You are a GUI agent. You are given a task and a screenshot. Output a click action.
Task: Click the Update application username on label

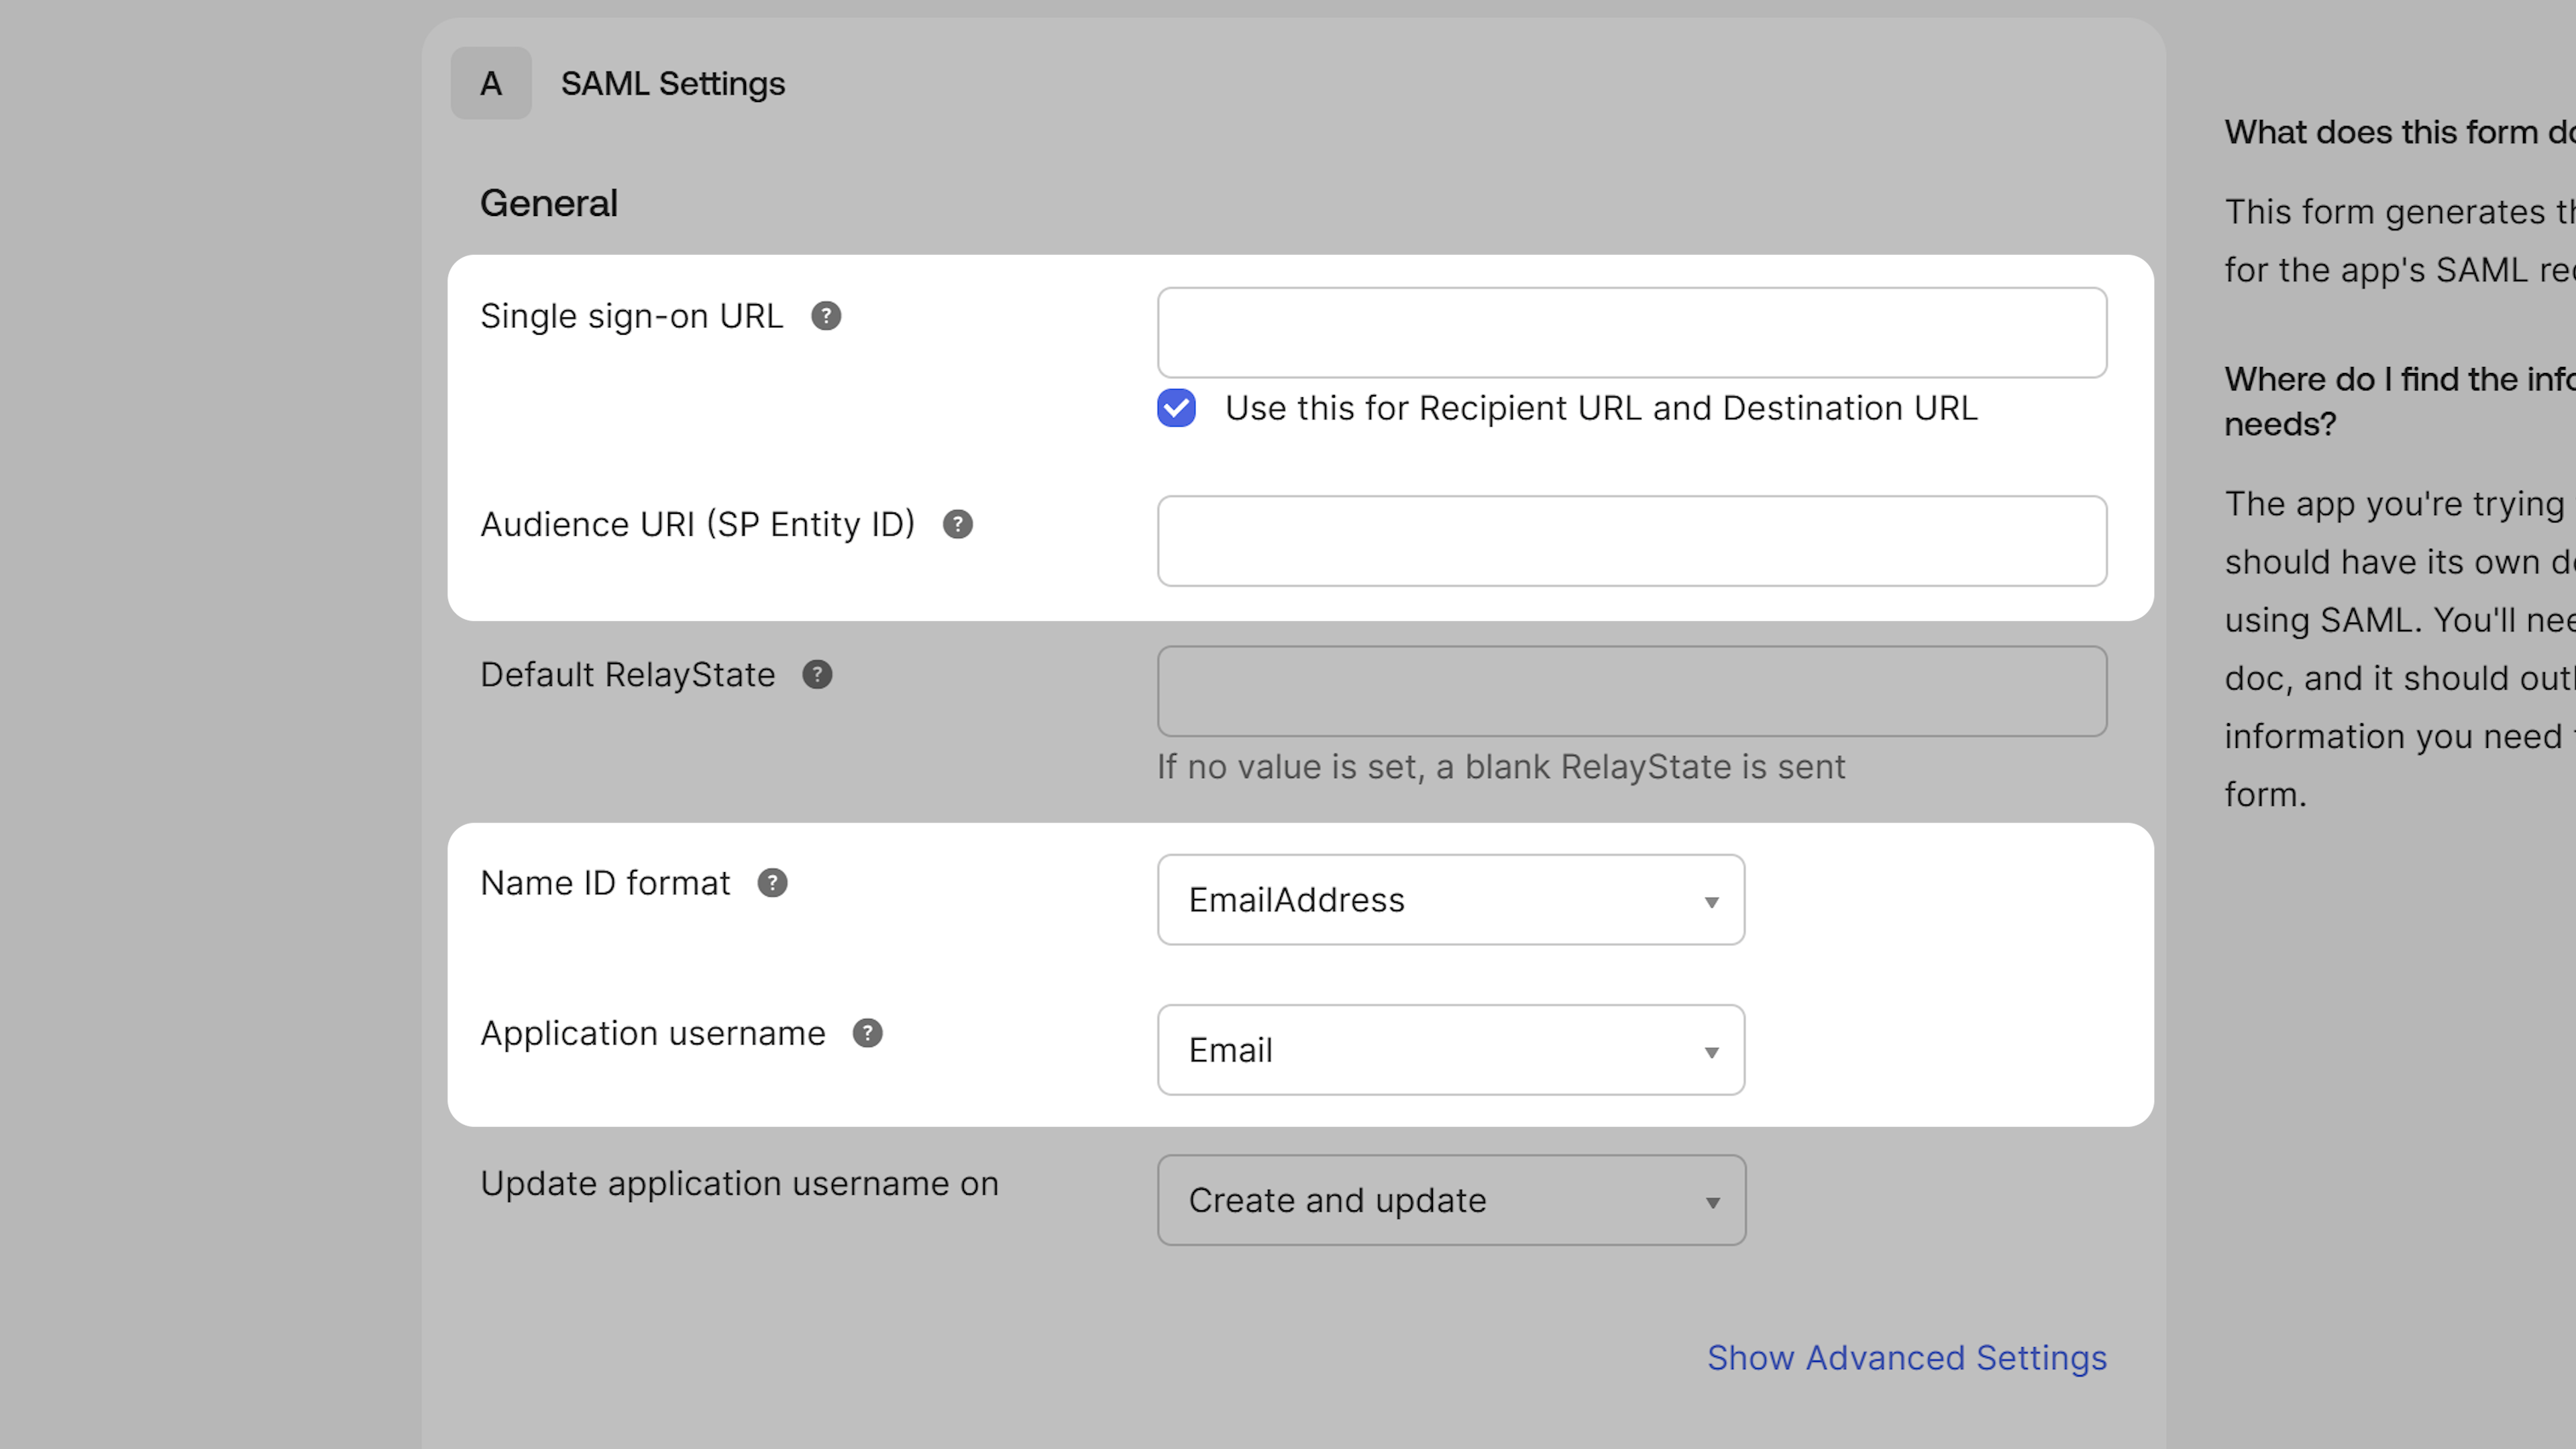coord(739,1184)
